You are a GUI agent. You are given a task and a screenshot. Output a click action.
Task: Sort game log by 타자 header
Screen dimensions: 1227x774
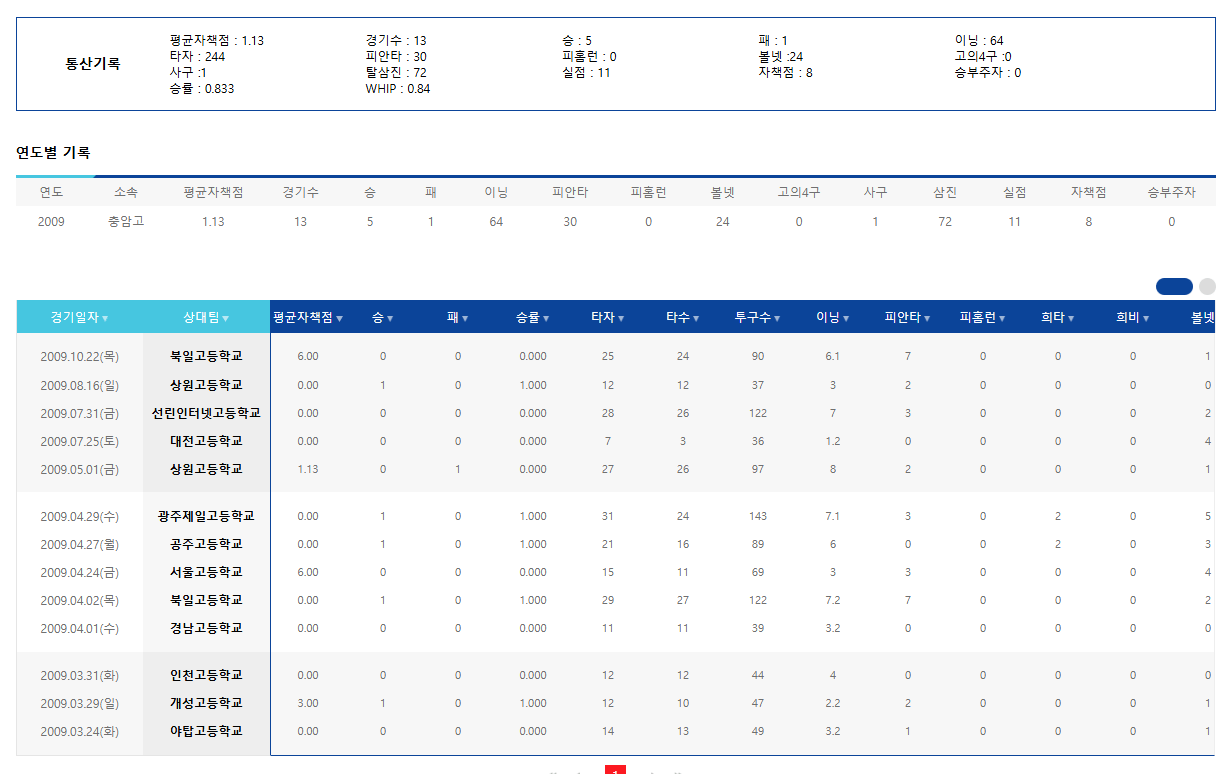coord(608,317)
